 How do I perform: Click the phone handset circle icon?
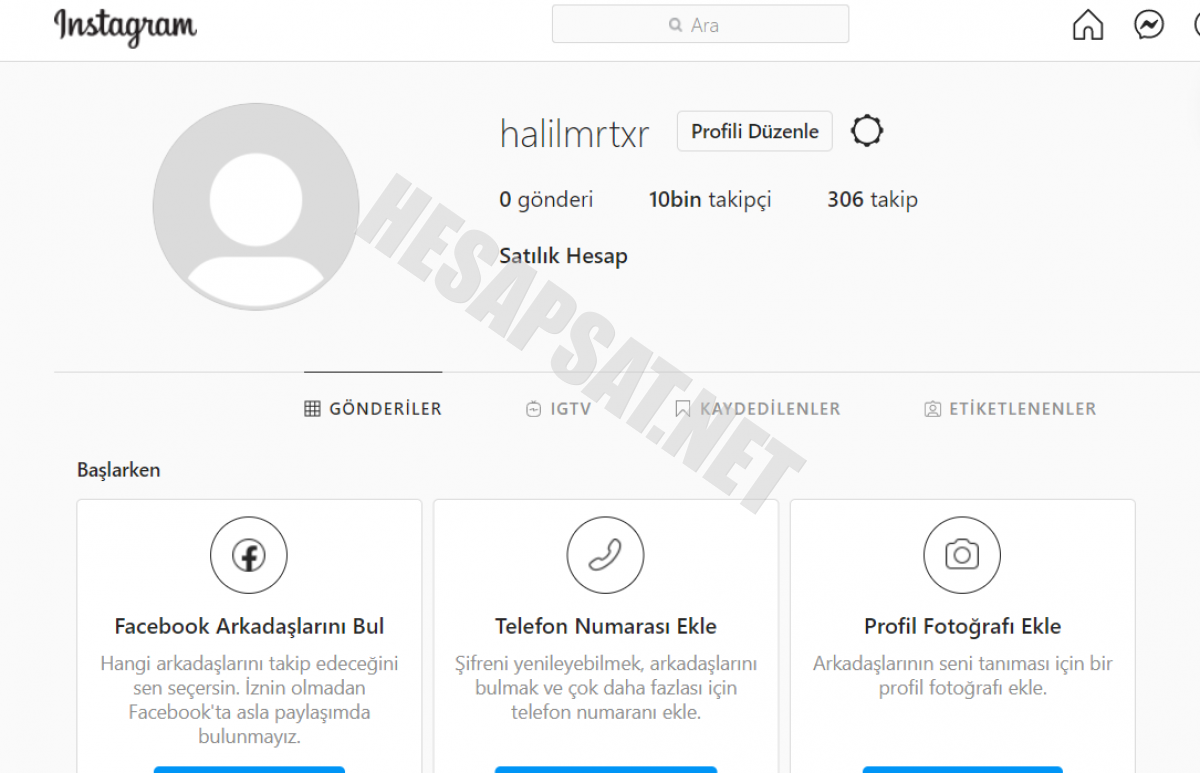point(605,555)
